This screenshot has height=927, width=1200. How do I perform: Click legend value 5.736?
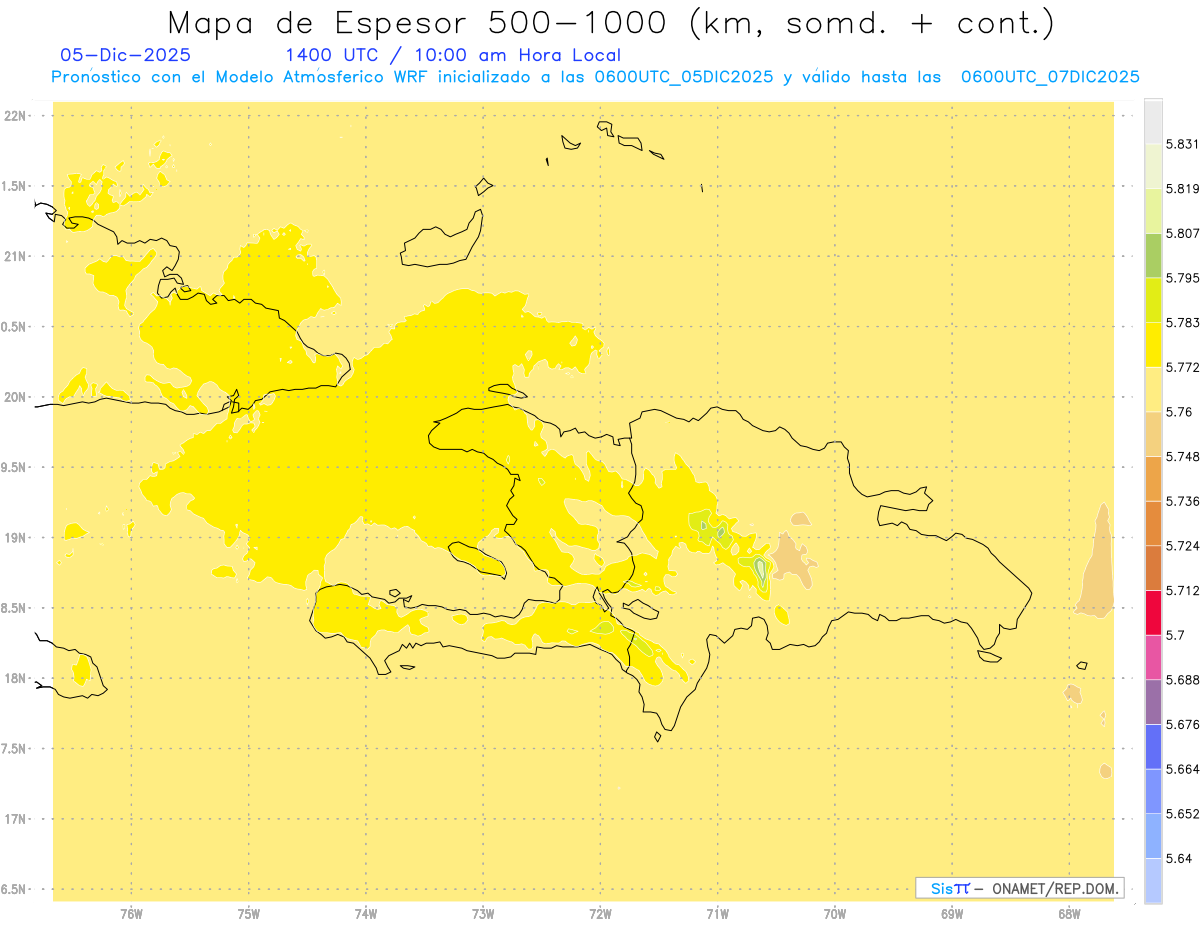(1183, 501)
